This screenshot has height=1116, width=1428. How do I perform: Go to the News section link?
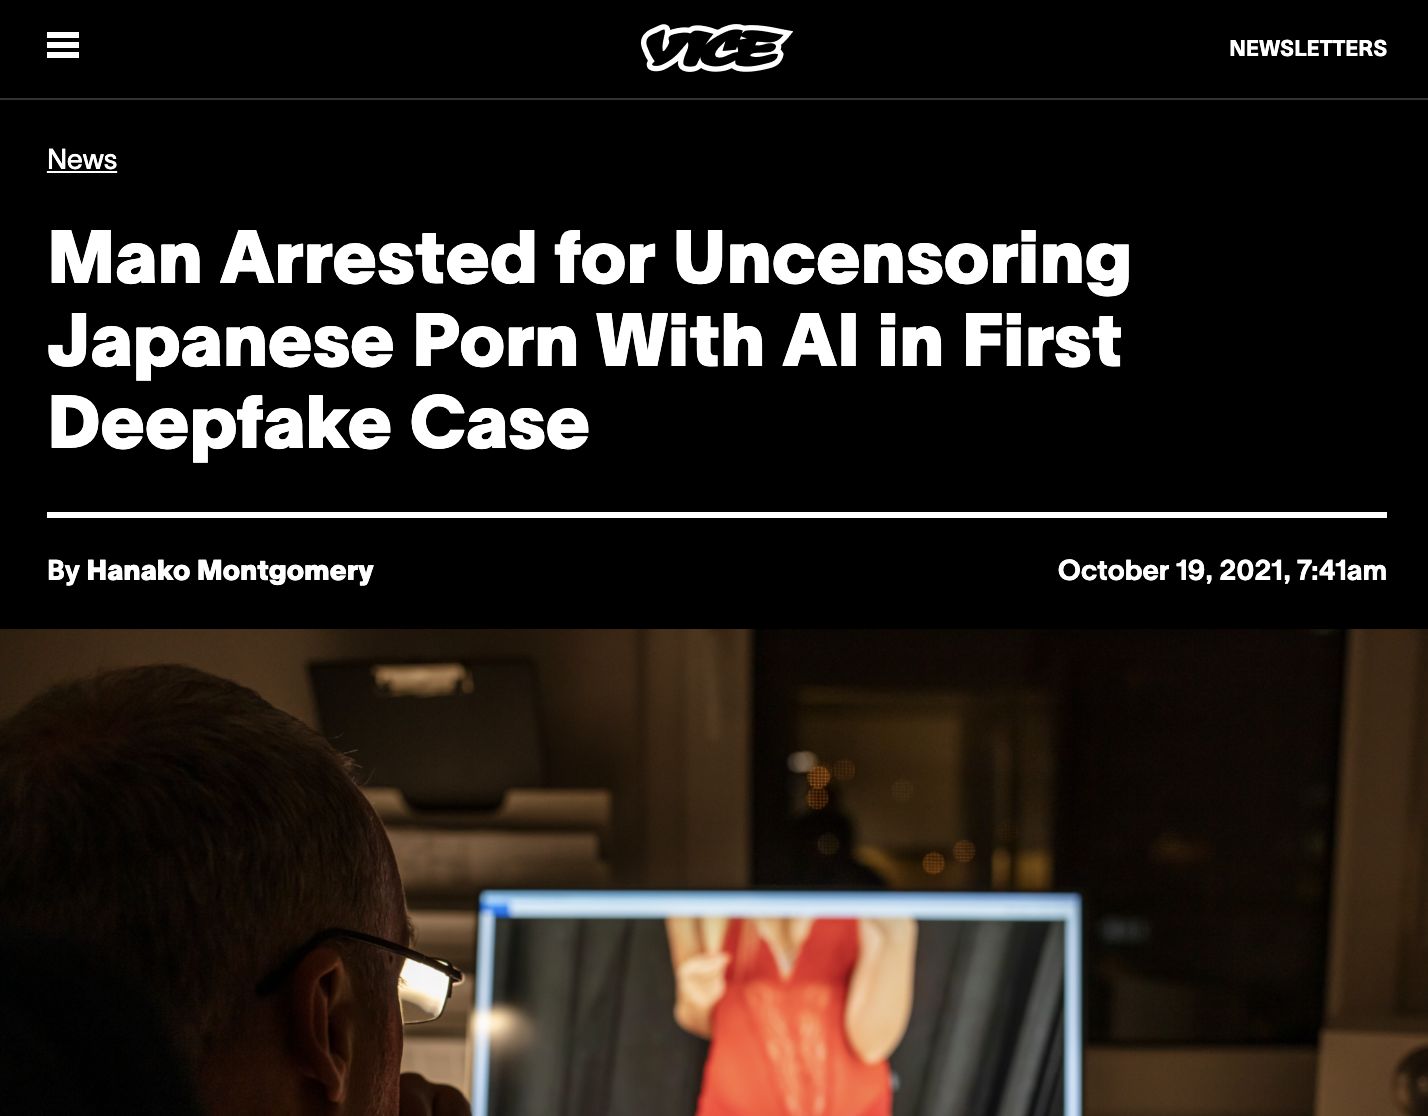click(82, 159)
